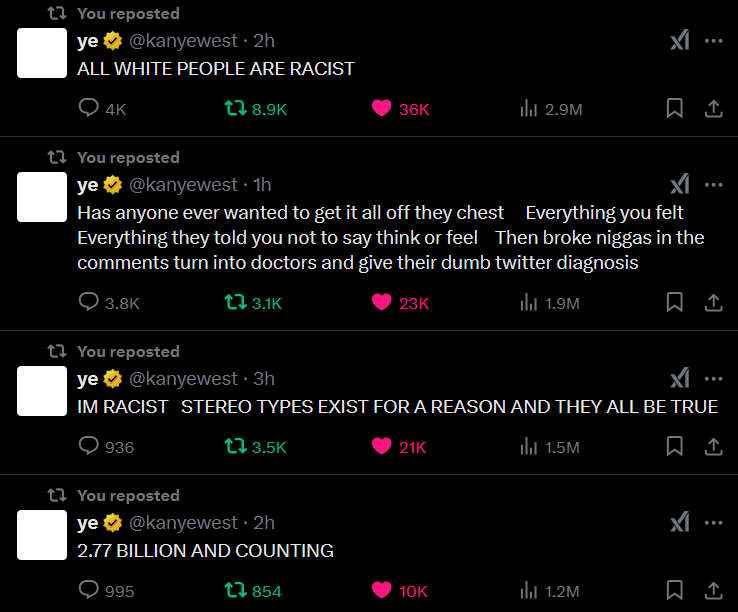738x612 pixels.
Task: Open Grok icon on the 1h post
Action: tap(680, 184)
